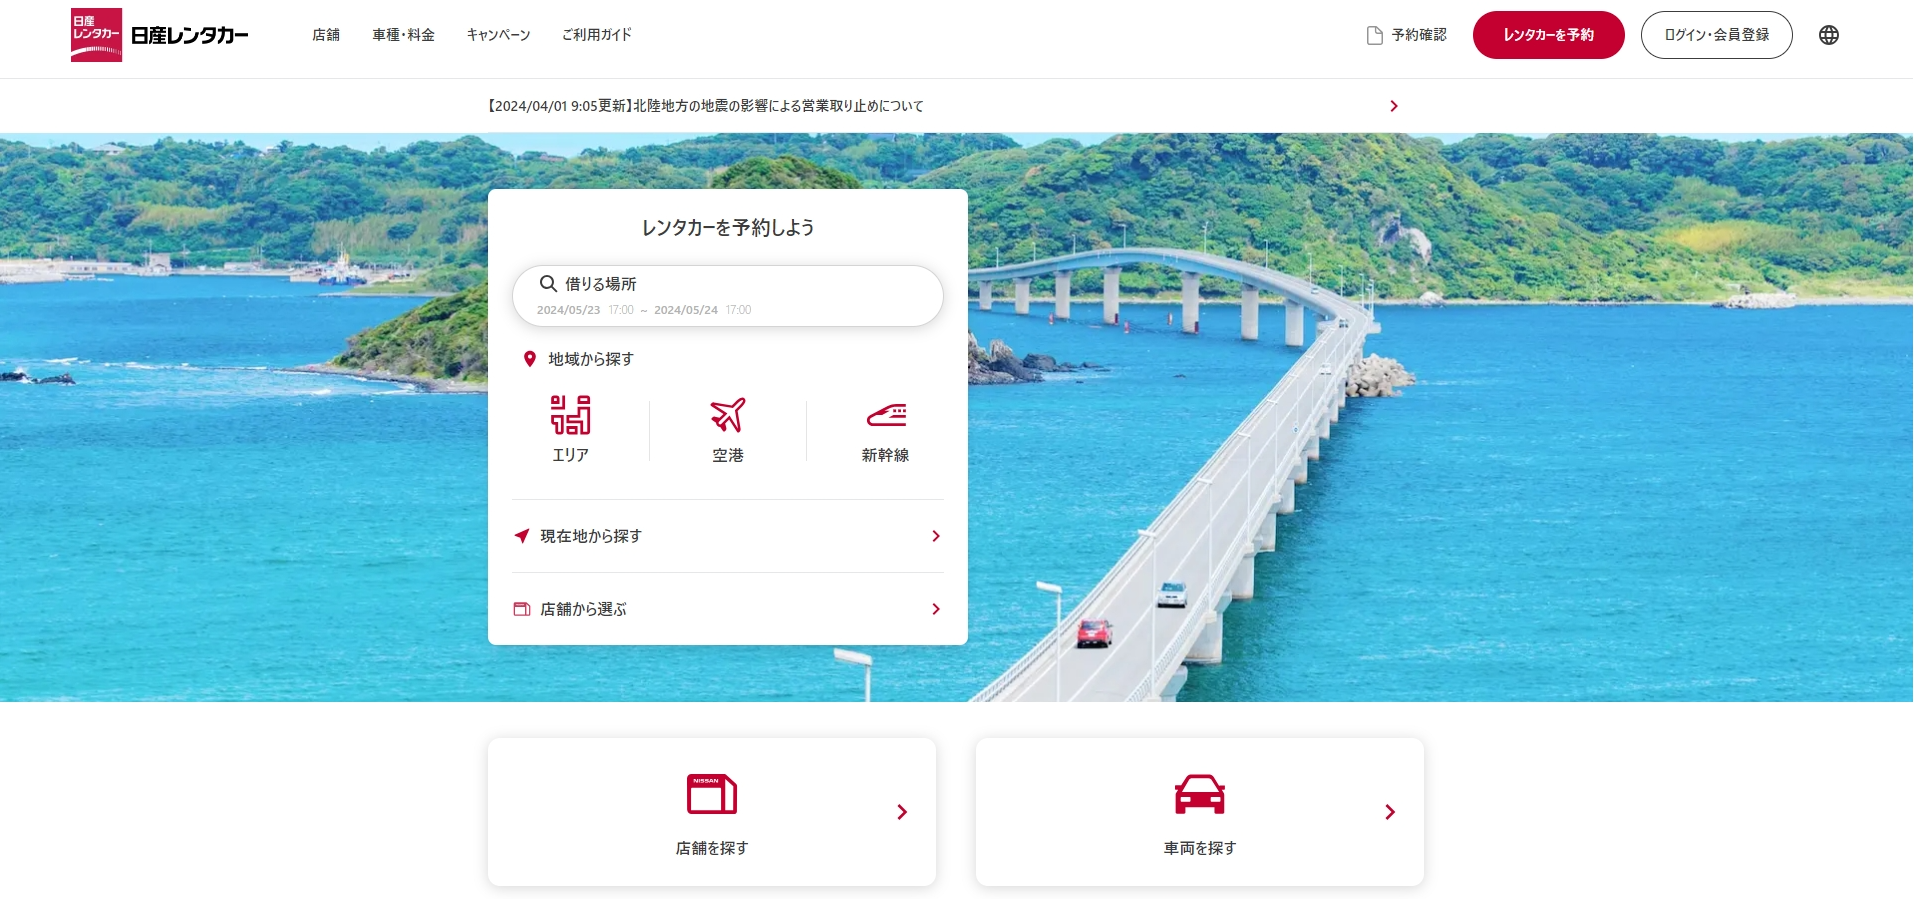This screenshot has height=899, width=1914.
Task: Open the ご利用ガイド menu item
Action: click(597, 35)
